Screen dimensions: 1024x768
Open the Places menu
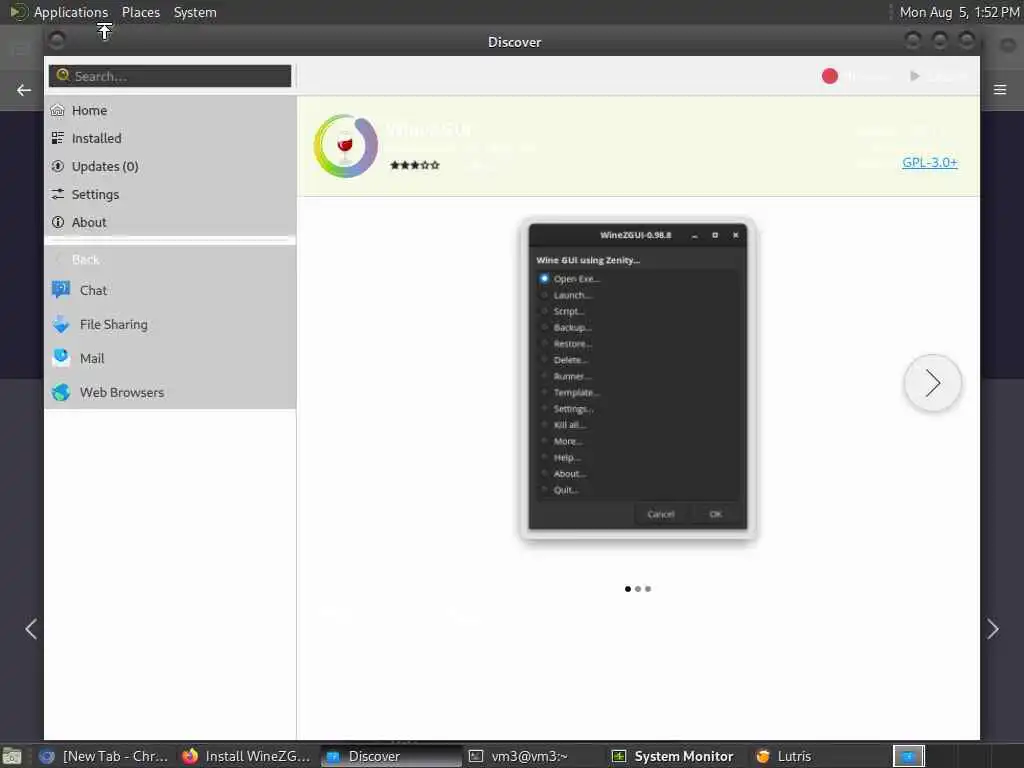click(141, 12)
